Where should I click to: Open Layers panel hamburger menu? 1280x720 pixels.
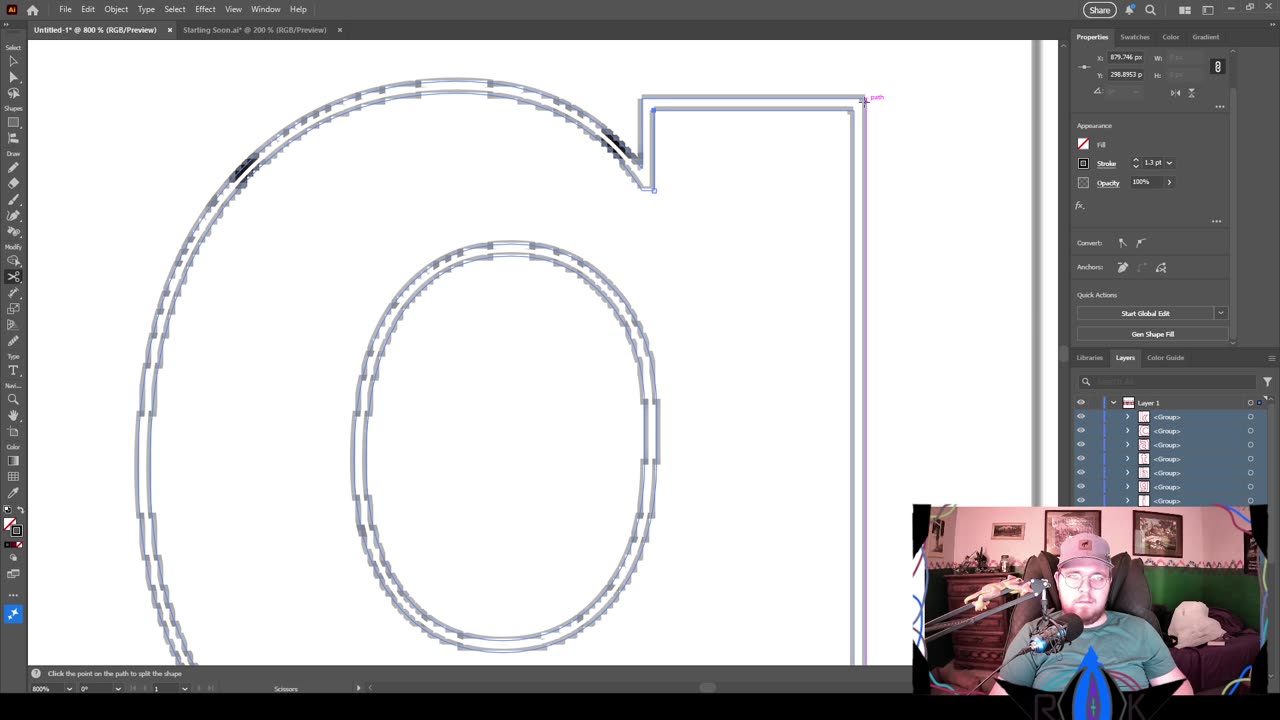point(1271,358)
